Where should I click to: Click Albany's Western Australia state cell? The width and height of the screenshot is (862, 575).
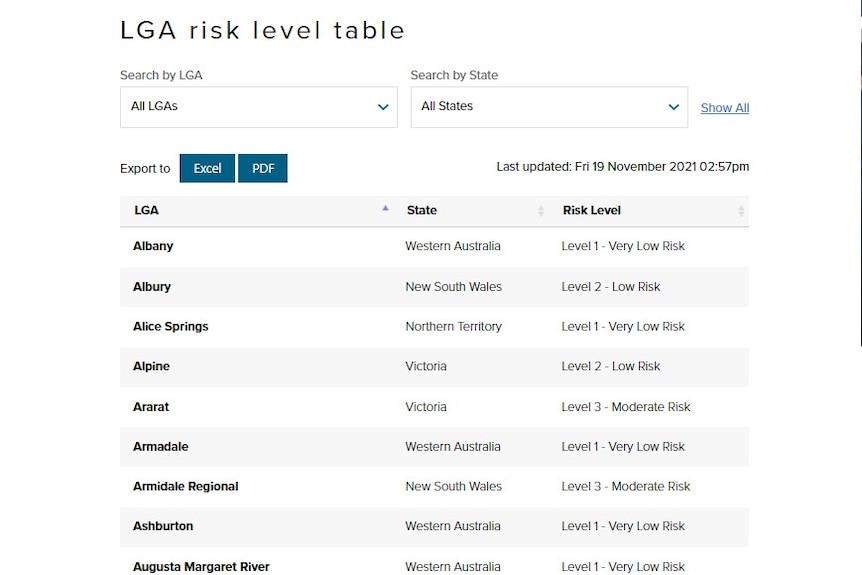click(453, 246)
